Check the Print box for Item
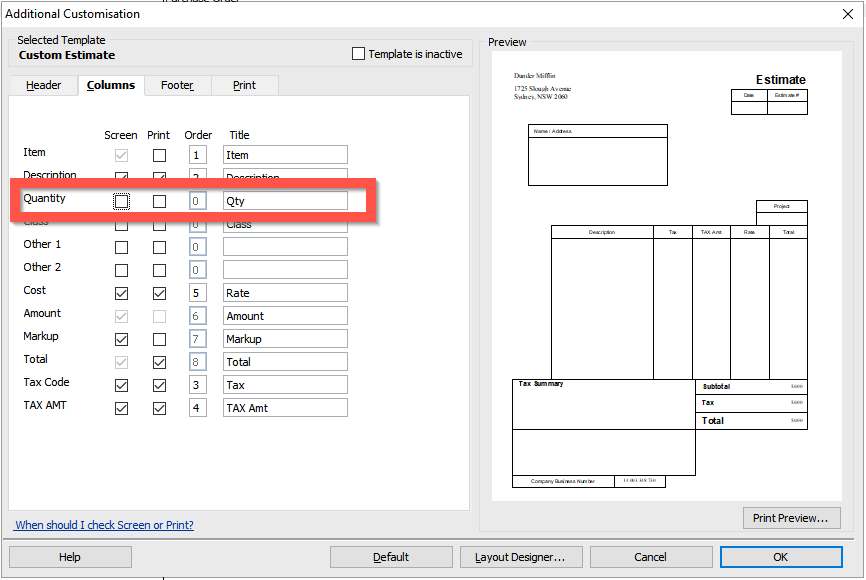 (x=159, y=155)
